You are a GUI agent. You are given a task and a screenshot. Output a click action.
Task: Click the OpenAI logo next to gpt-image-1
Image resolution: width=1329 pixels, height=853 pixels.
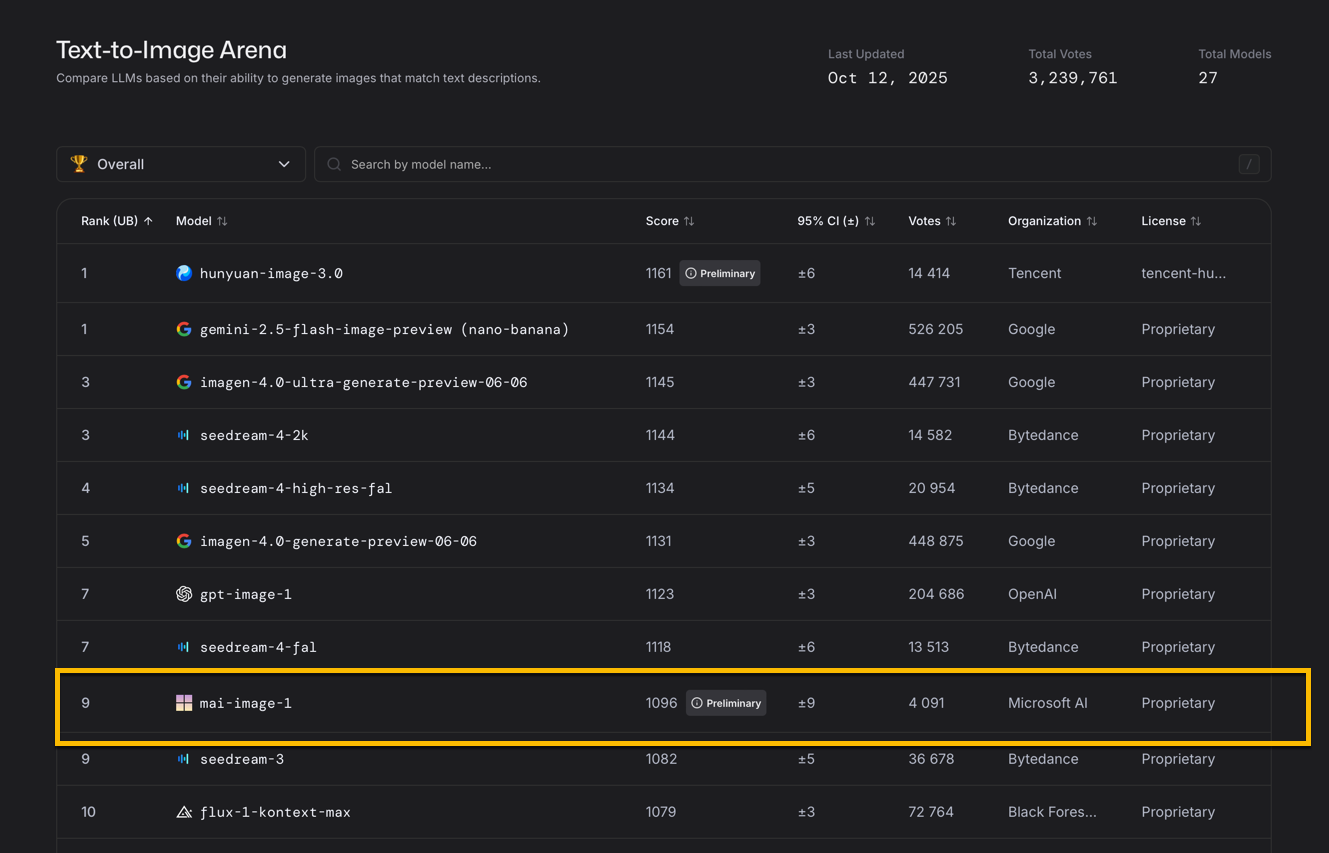(x=184, y=594)
